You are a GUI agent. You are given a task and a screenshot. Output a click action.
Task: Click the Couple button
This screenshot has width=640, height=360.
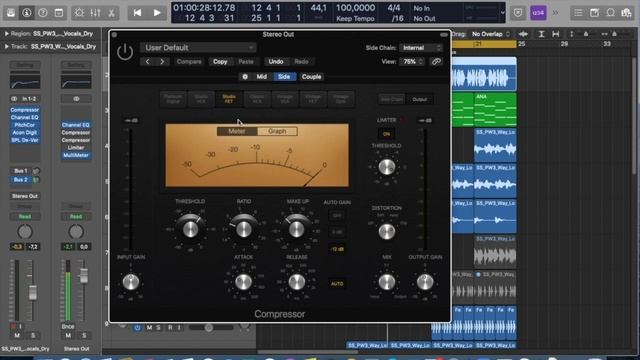coord(311,77)
